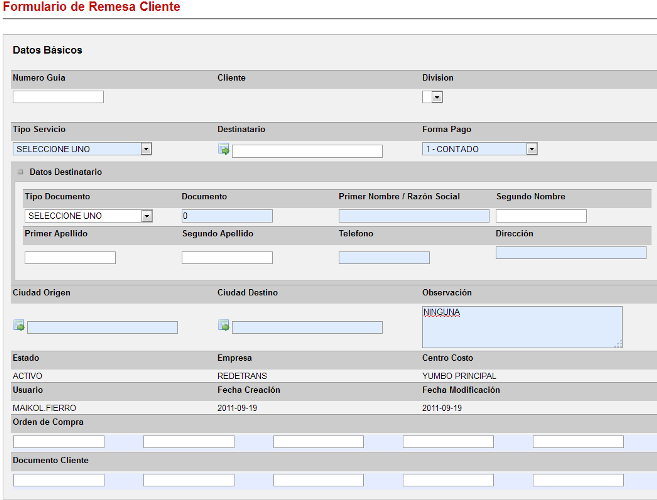This screenshot has height=500, width=657.
Task: Focus the Documento field
Action: click(227, 216)
